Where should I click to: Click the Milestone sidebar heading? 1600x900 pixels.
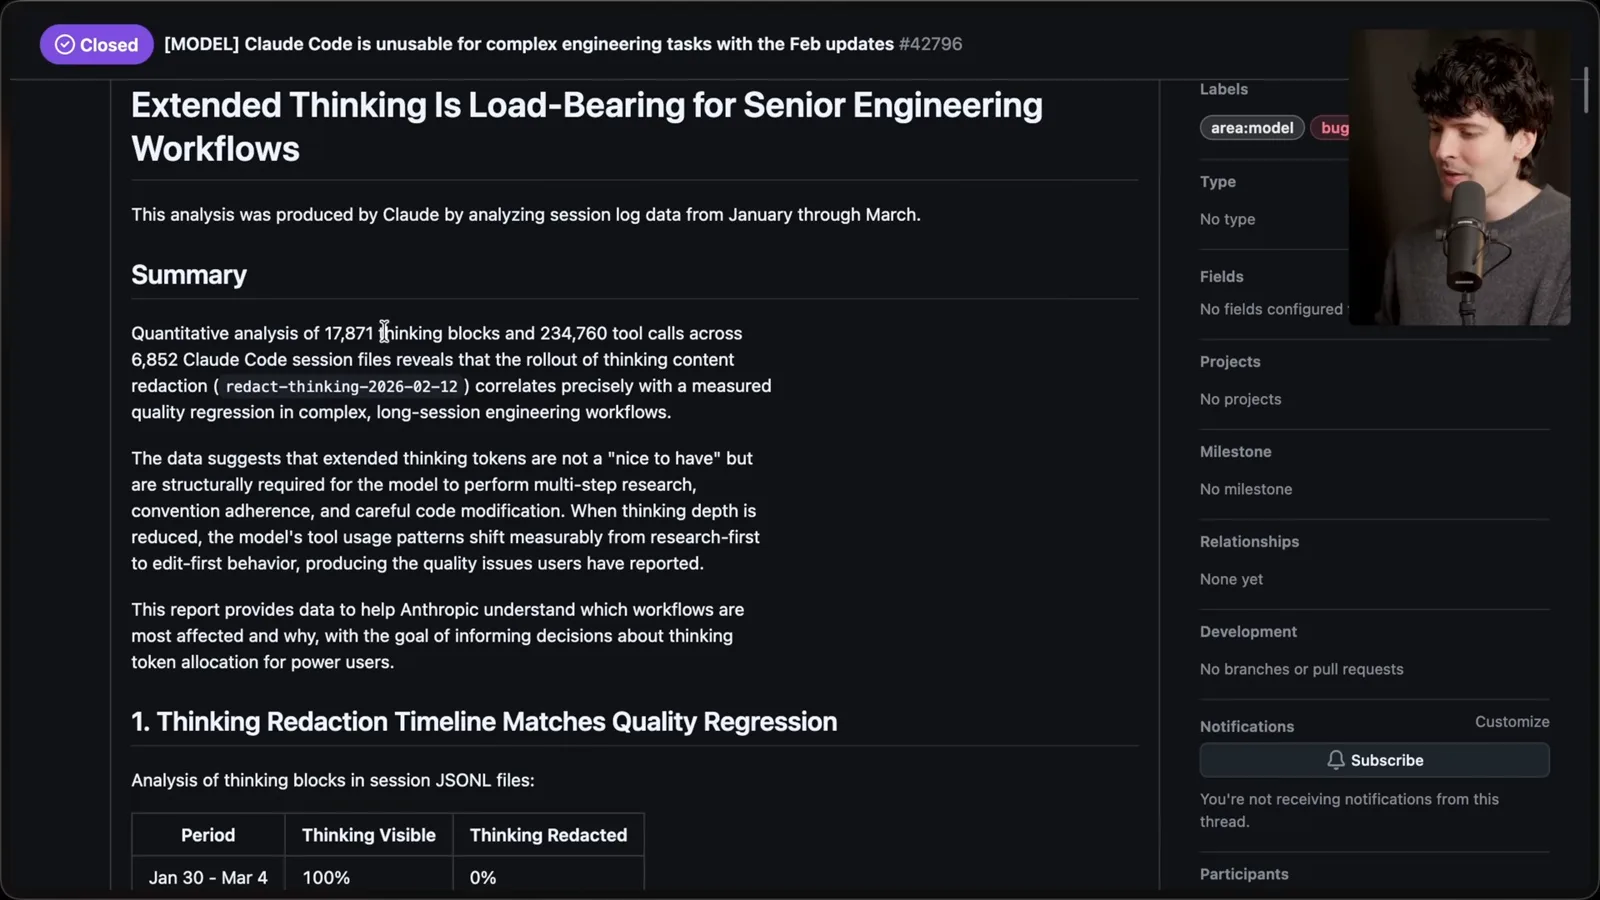1236,452
